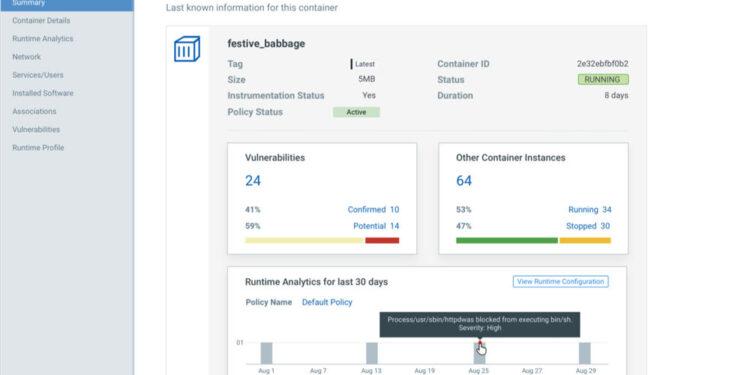Click the blue container icon
The height and width of the screenshot is (375, 750).
click(187, 49)
